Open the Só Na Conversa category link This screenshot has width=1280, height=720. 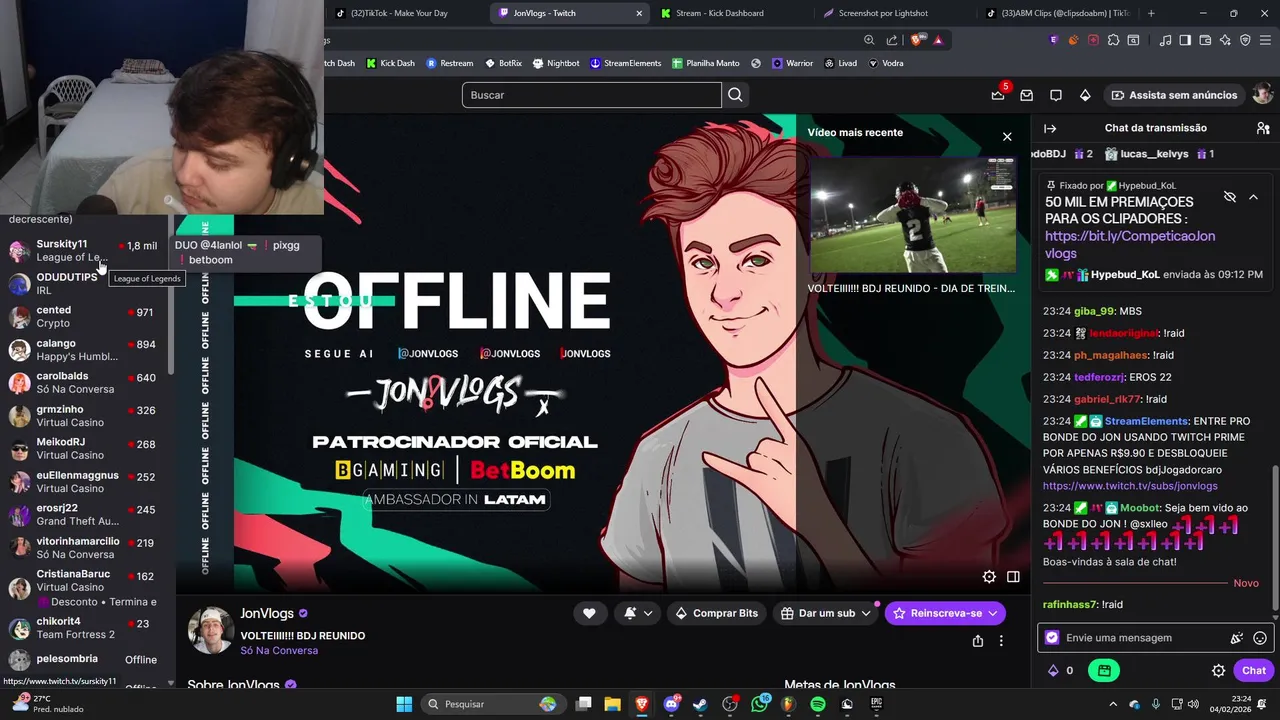coord(279,650)
